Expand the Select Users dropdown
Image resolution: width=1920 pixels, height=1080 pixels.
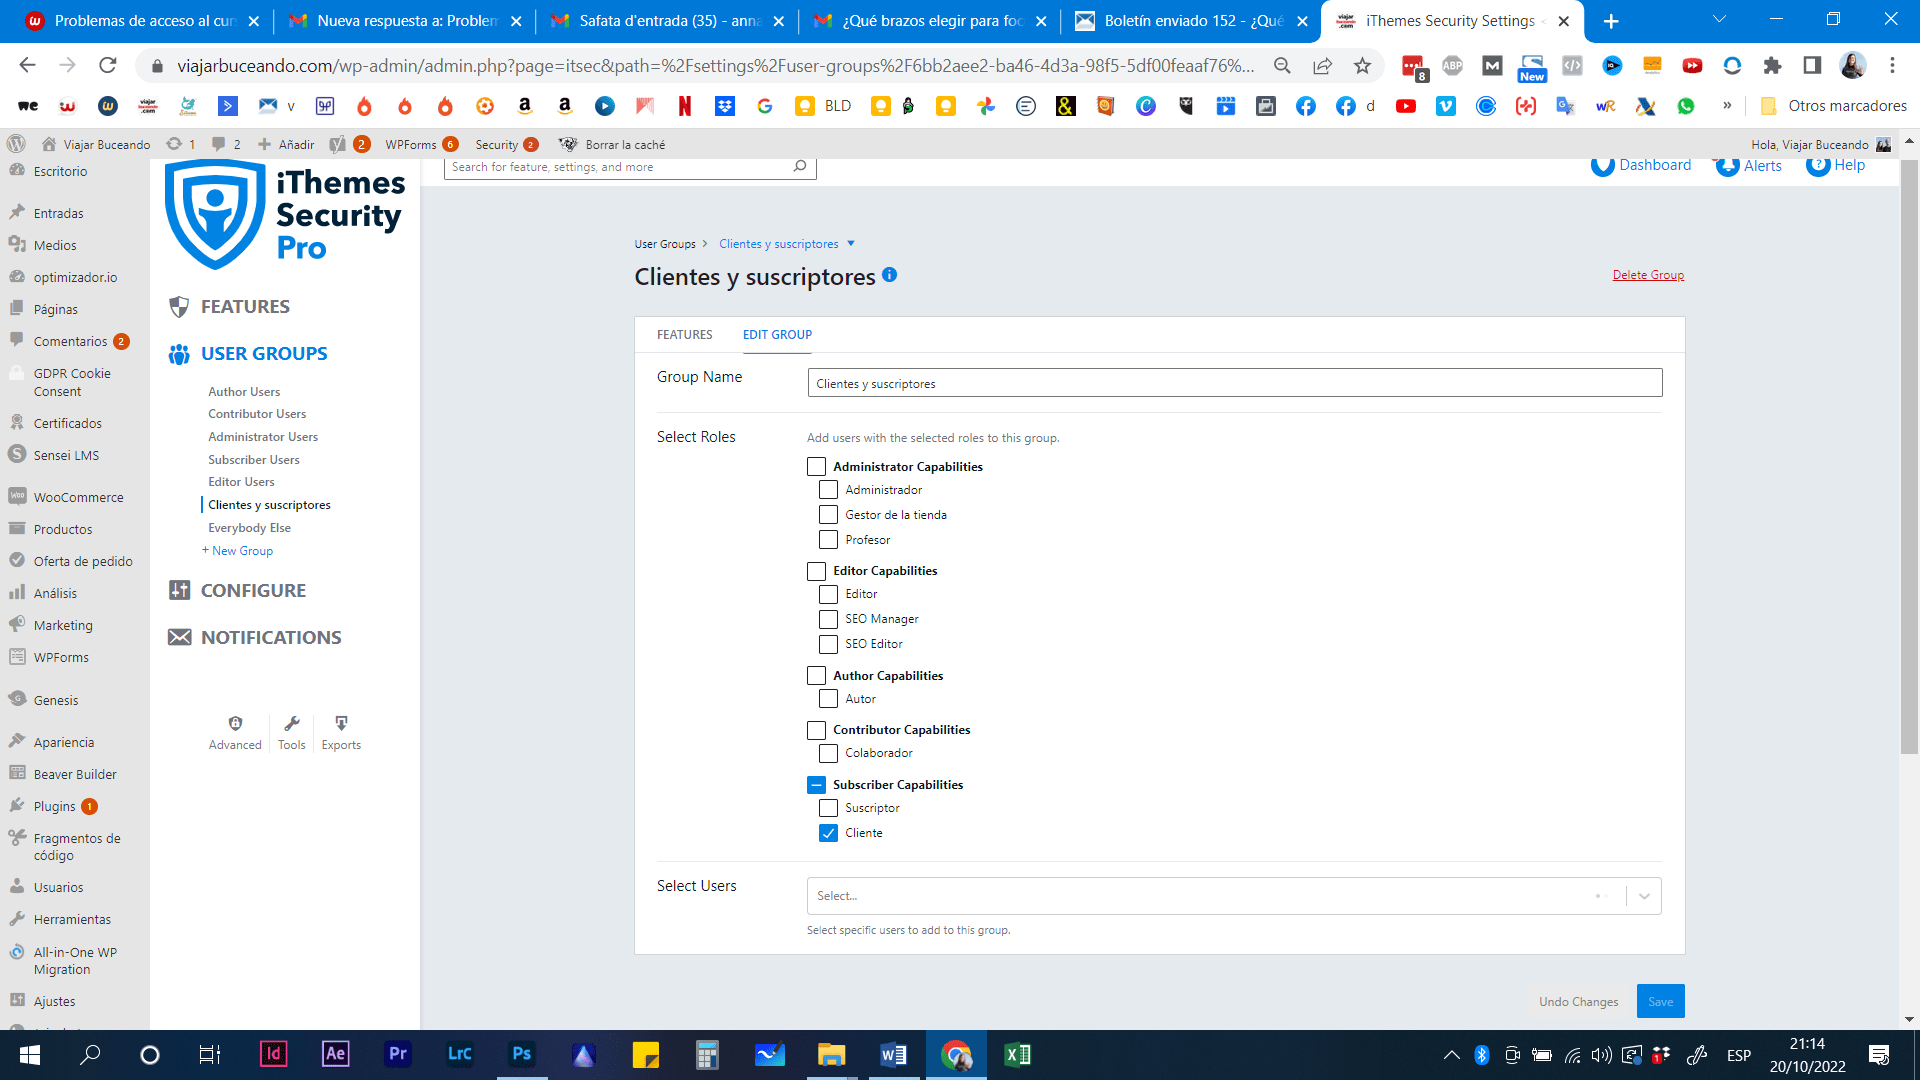[x=1644, y=896]
